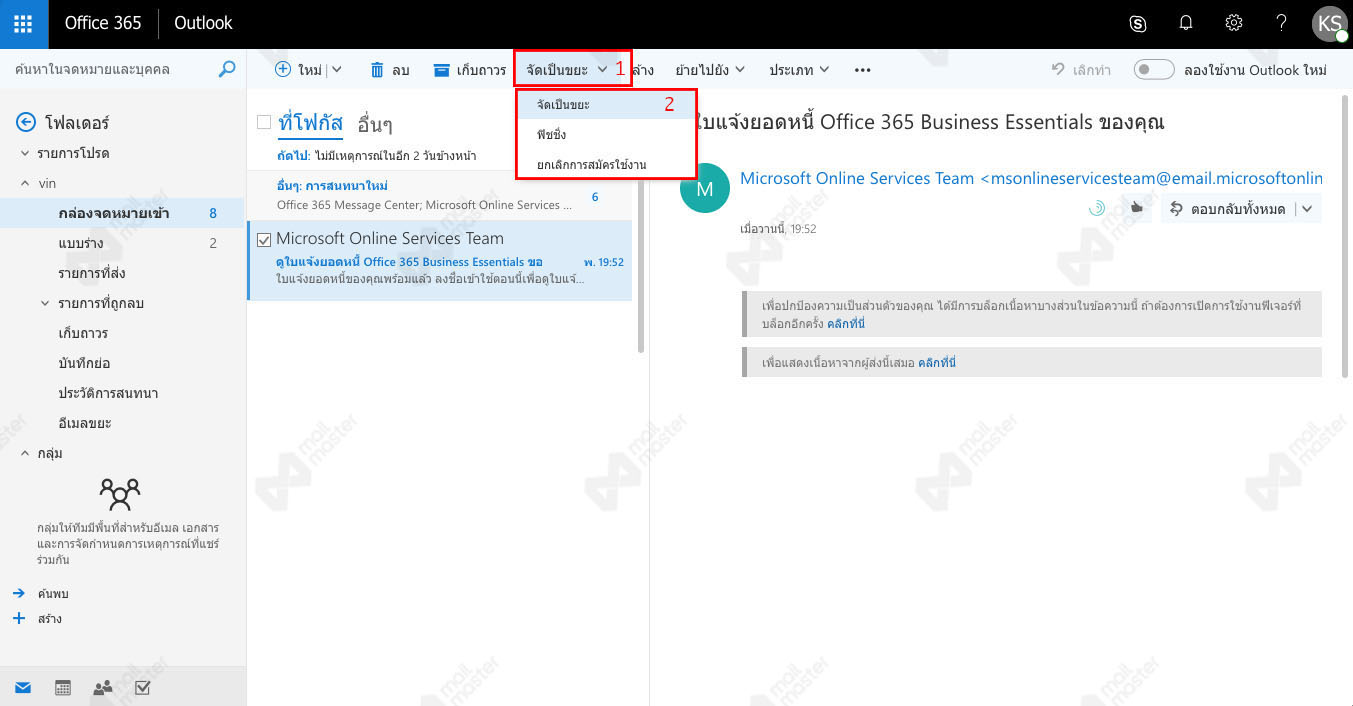Collapse the กลุ่ม section

[x=25, y=453]
